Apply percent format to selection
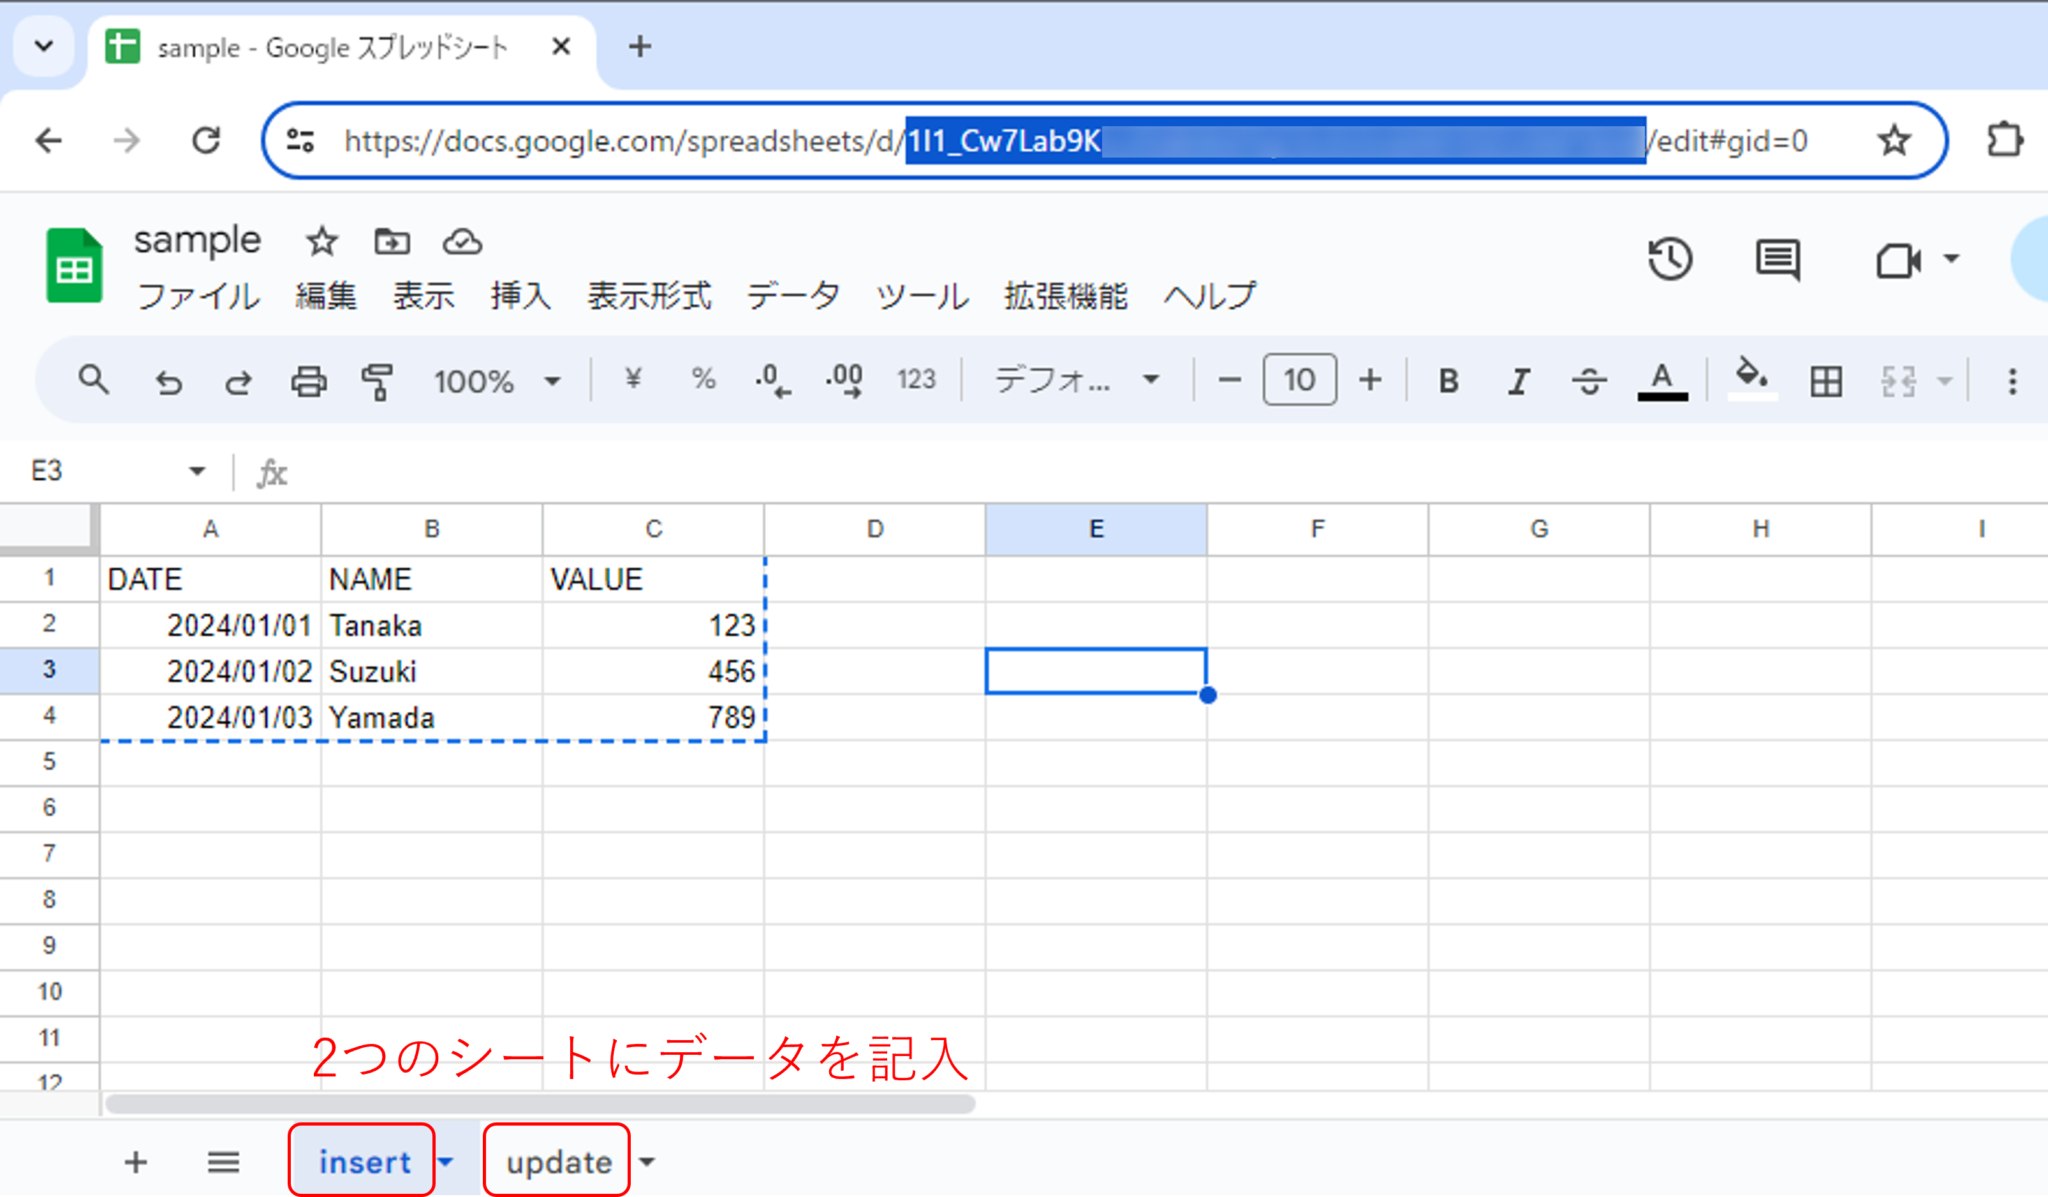The image size is (2048, 1197). [x=702, y=380]
